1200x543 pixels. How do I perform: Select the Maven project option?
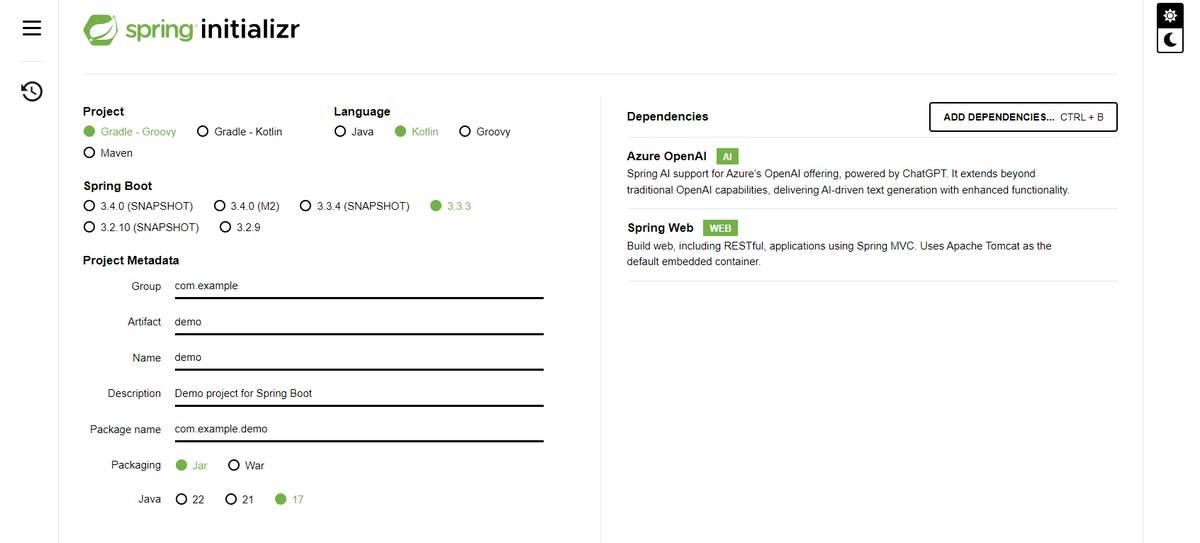click(x=108, y=153)
